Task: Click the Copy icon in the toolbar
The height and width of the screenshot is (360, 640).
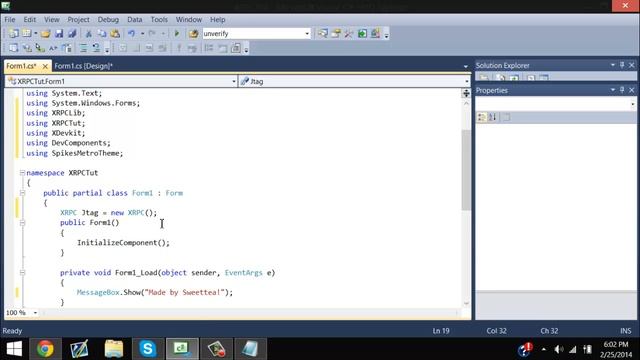Action: (x=102, y=33)
